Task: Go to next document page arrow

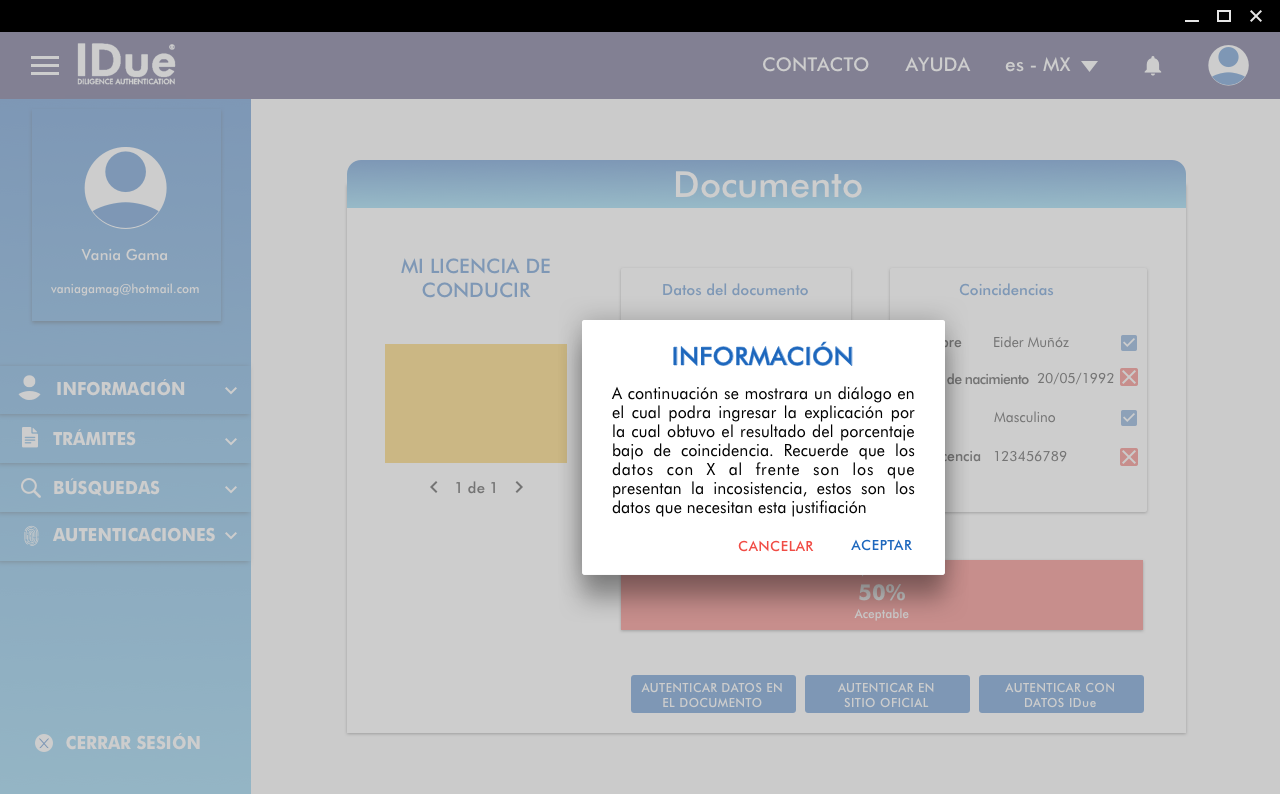Action: coord(519,488)
